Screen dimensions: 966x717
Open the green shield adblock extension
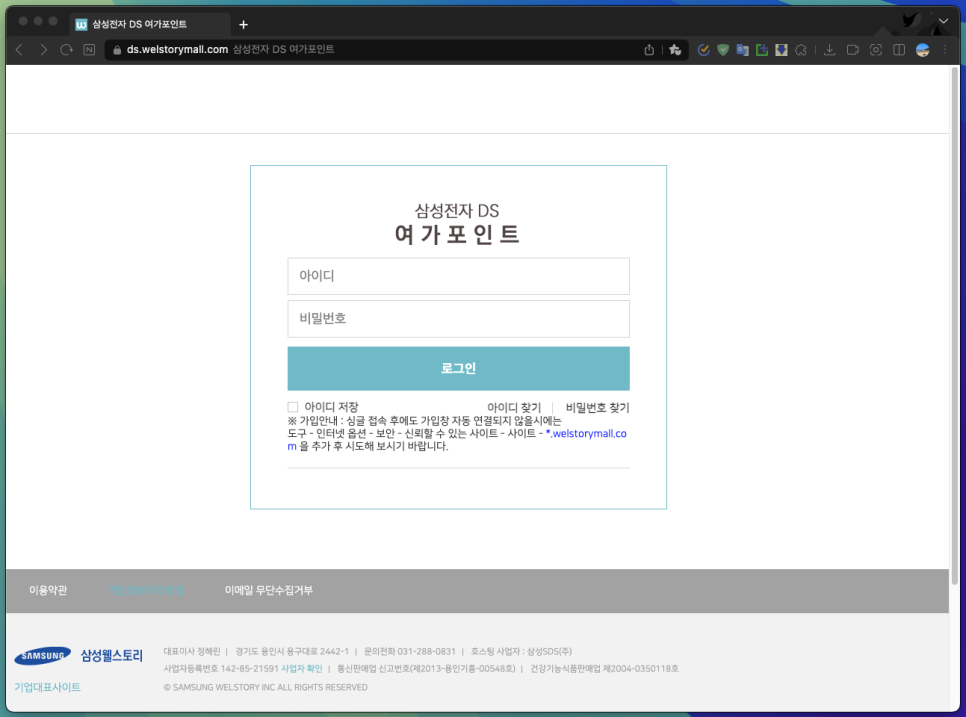pyautogui.click(x=723, y=50)
